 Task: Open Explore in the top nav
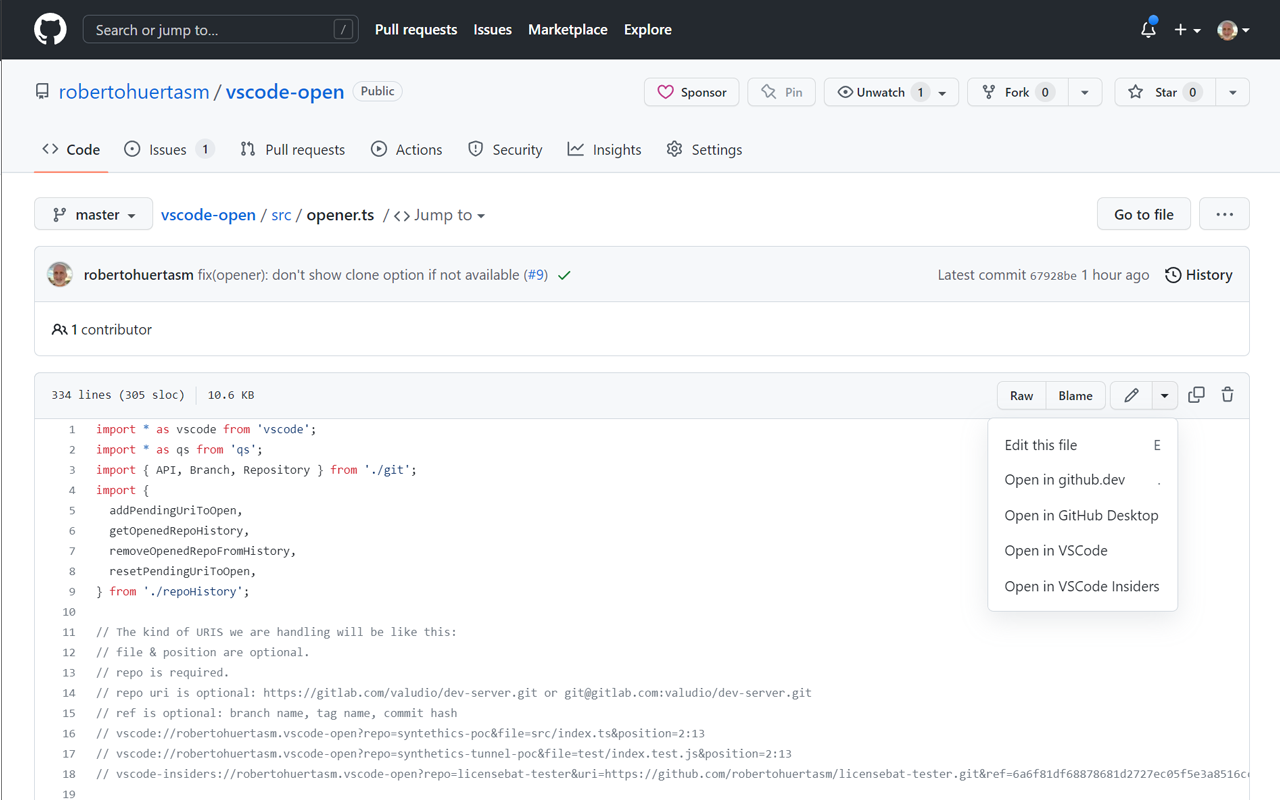pos(648,30)
